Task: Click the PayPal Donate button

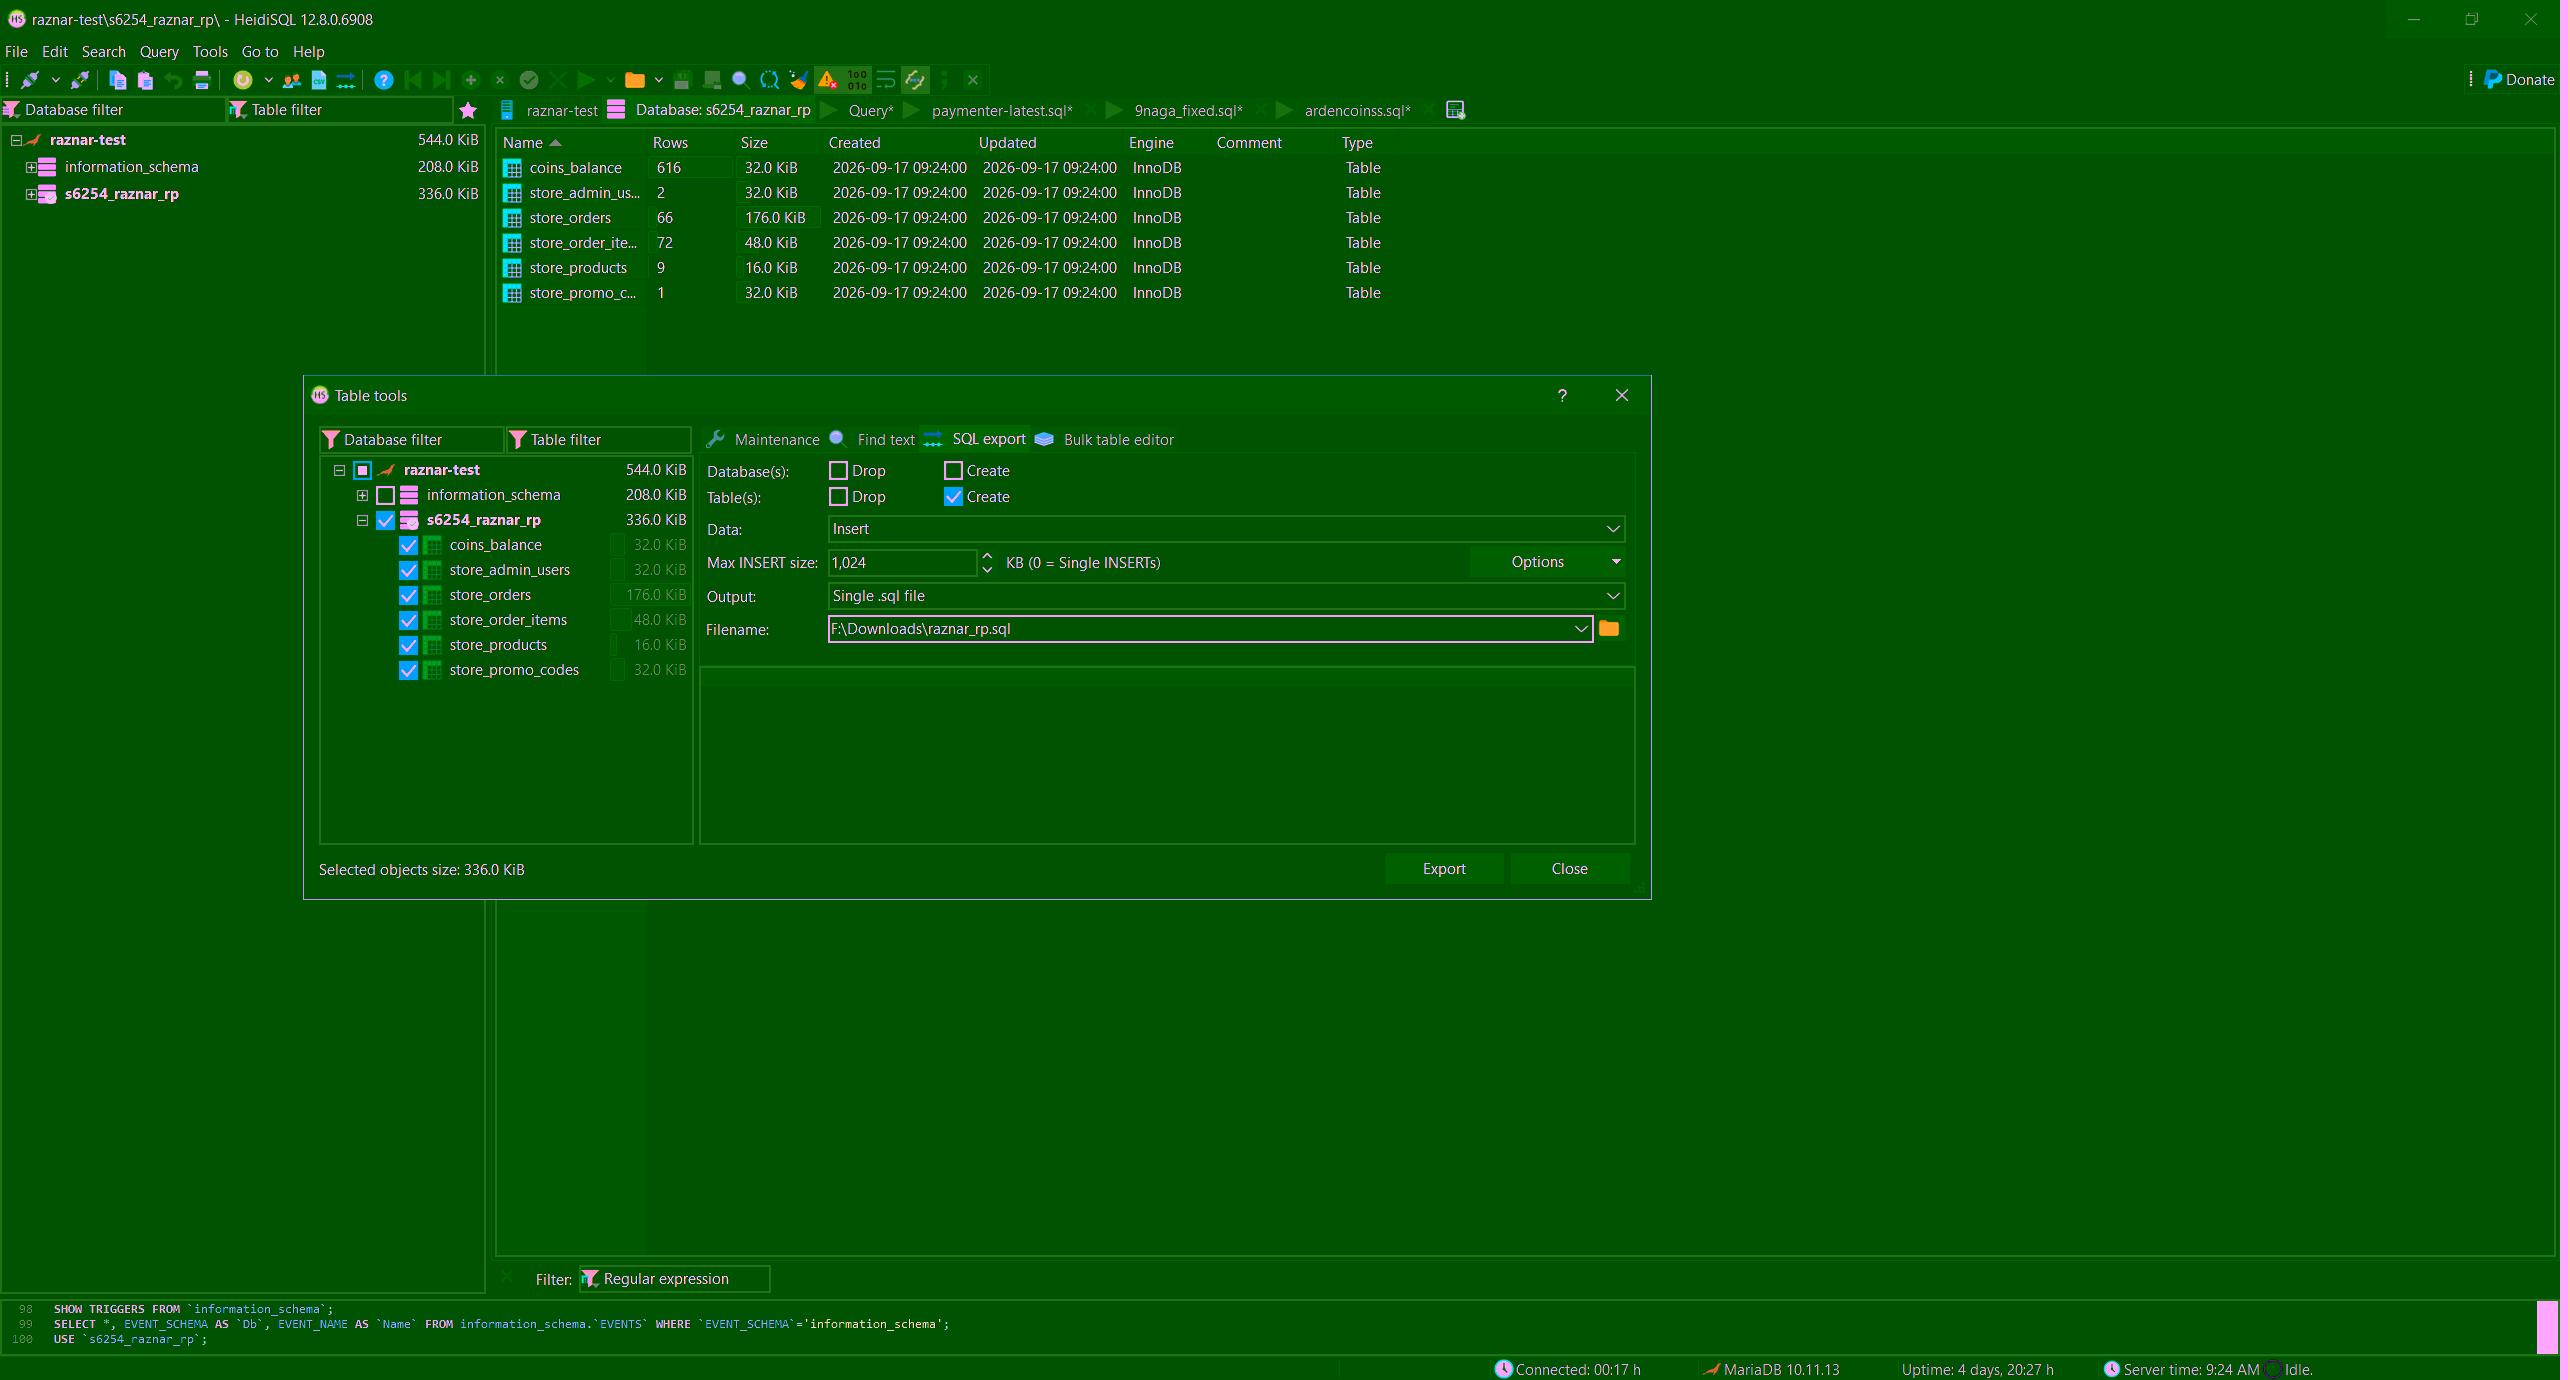Action: tap(2519, 80)
